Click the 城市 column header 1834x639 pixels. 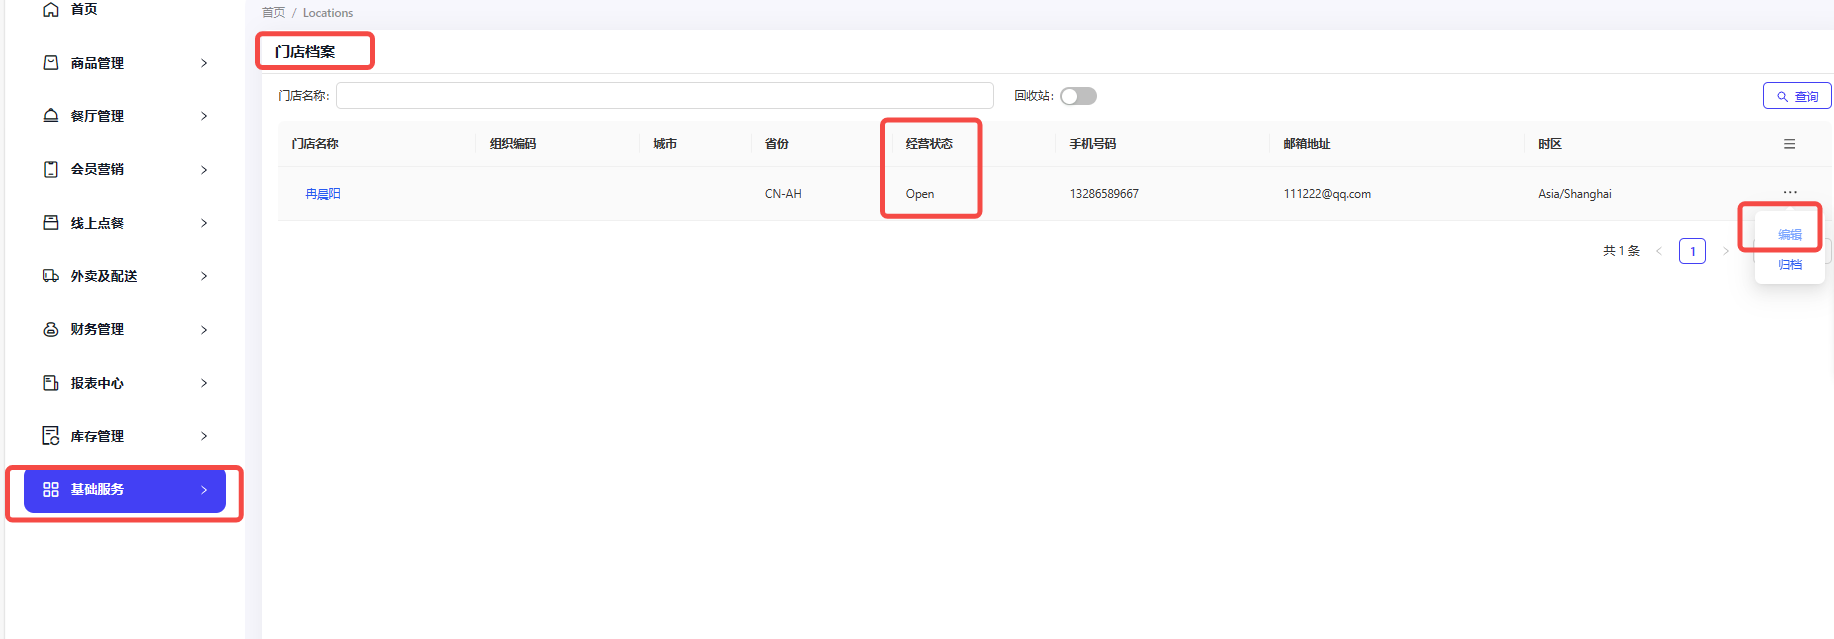coord(665,144)
